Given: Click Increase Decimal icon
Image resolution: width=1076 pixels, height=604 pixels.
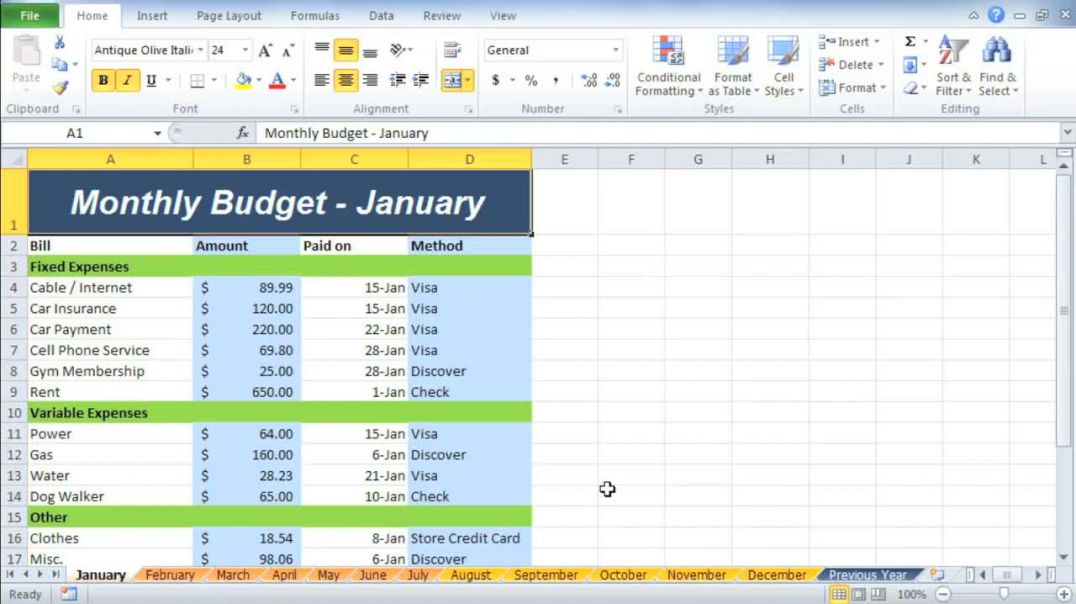Looking at the screenshot, I should (589, 80).
